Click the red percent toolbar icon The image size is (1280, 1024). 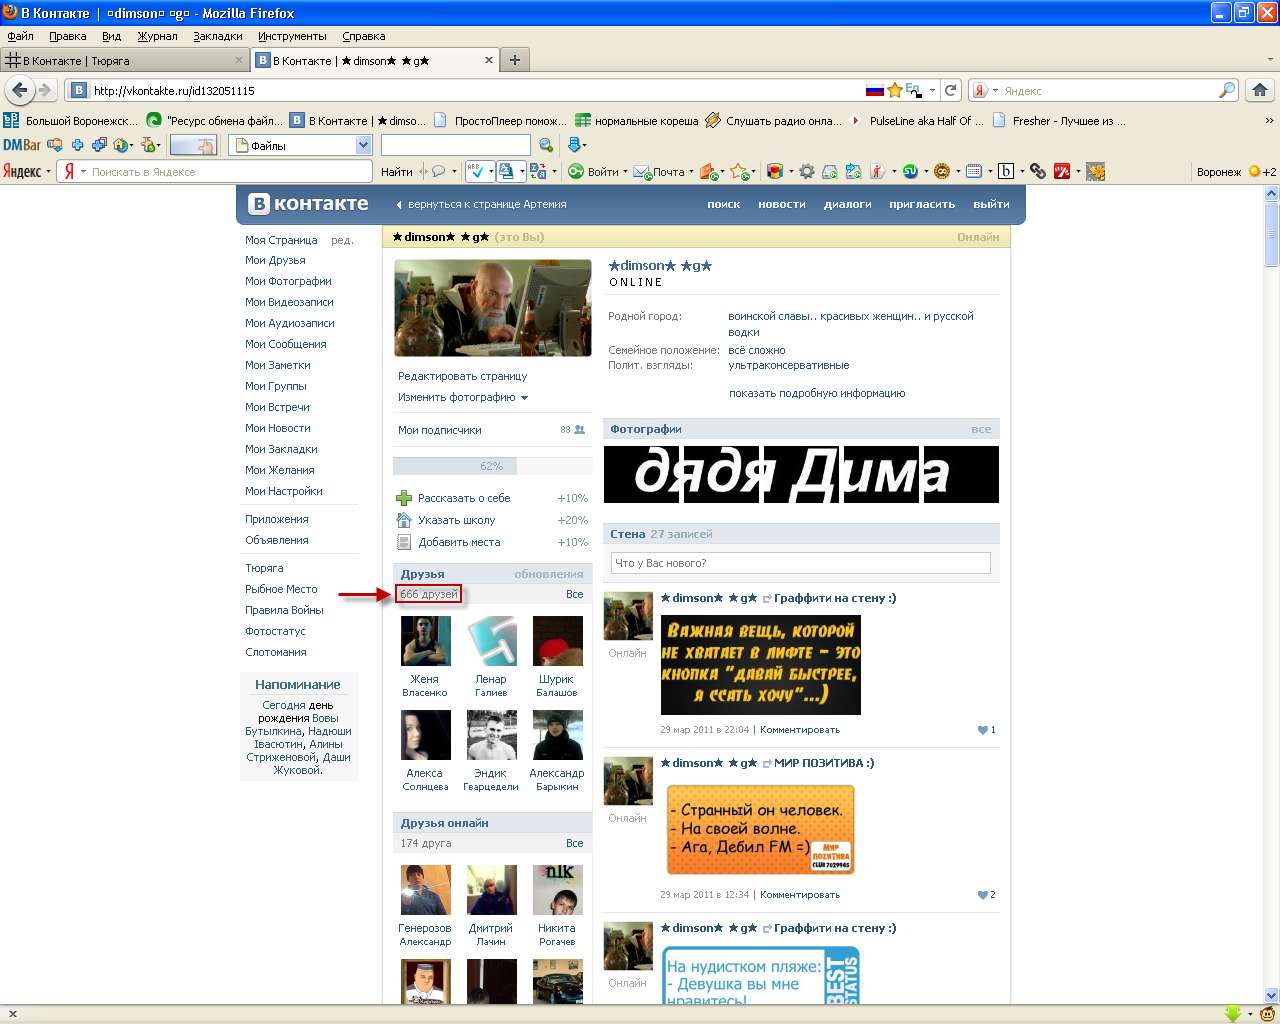click(x=1062, y=171)
